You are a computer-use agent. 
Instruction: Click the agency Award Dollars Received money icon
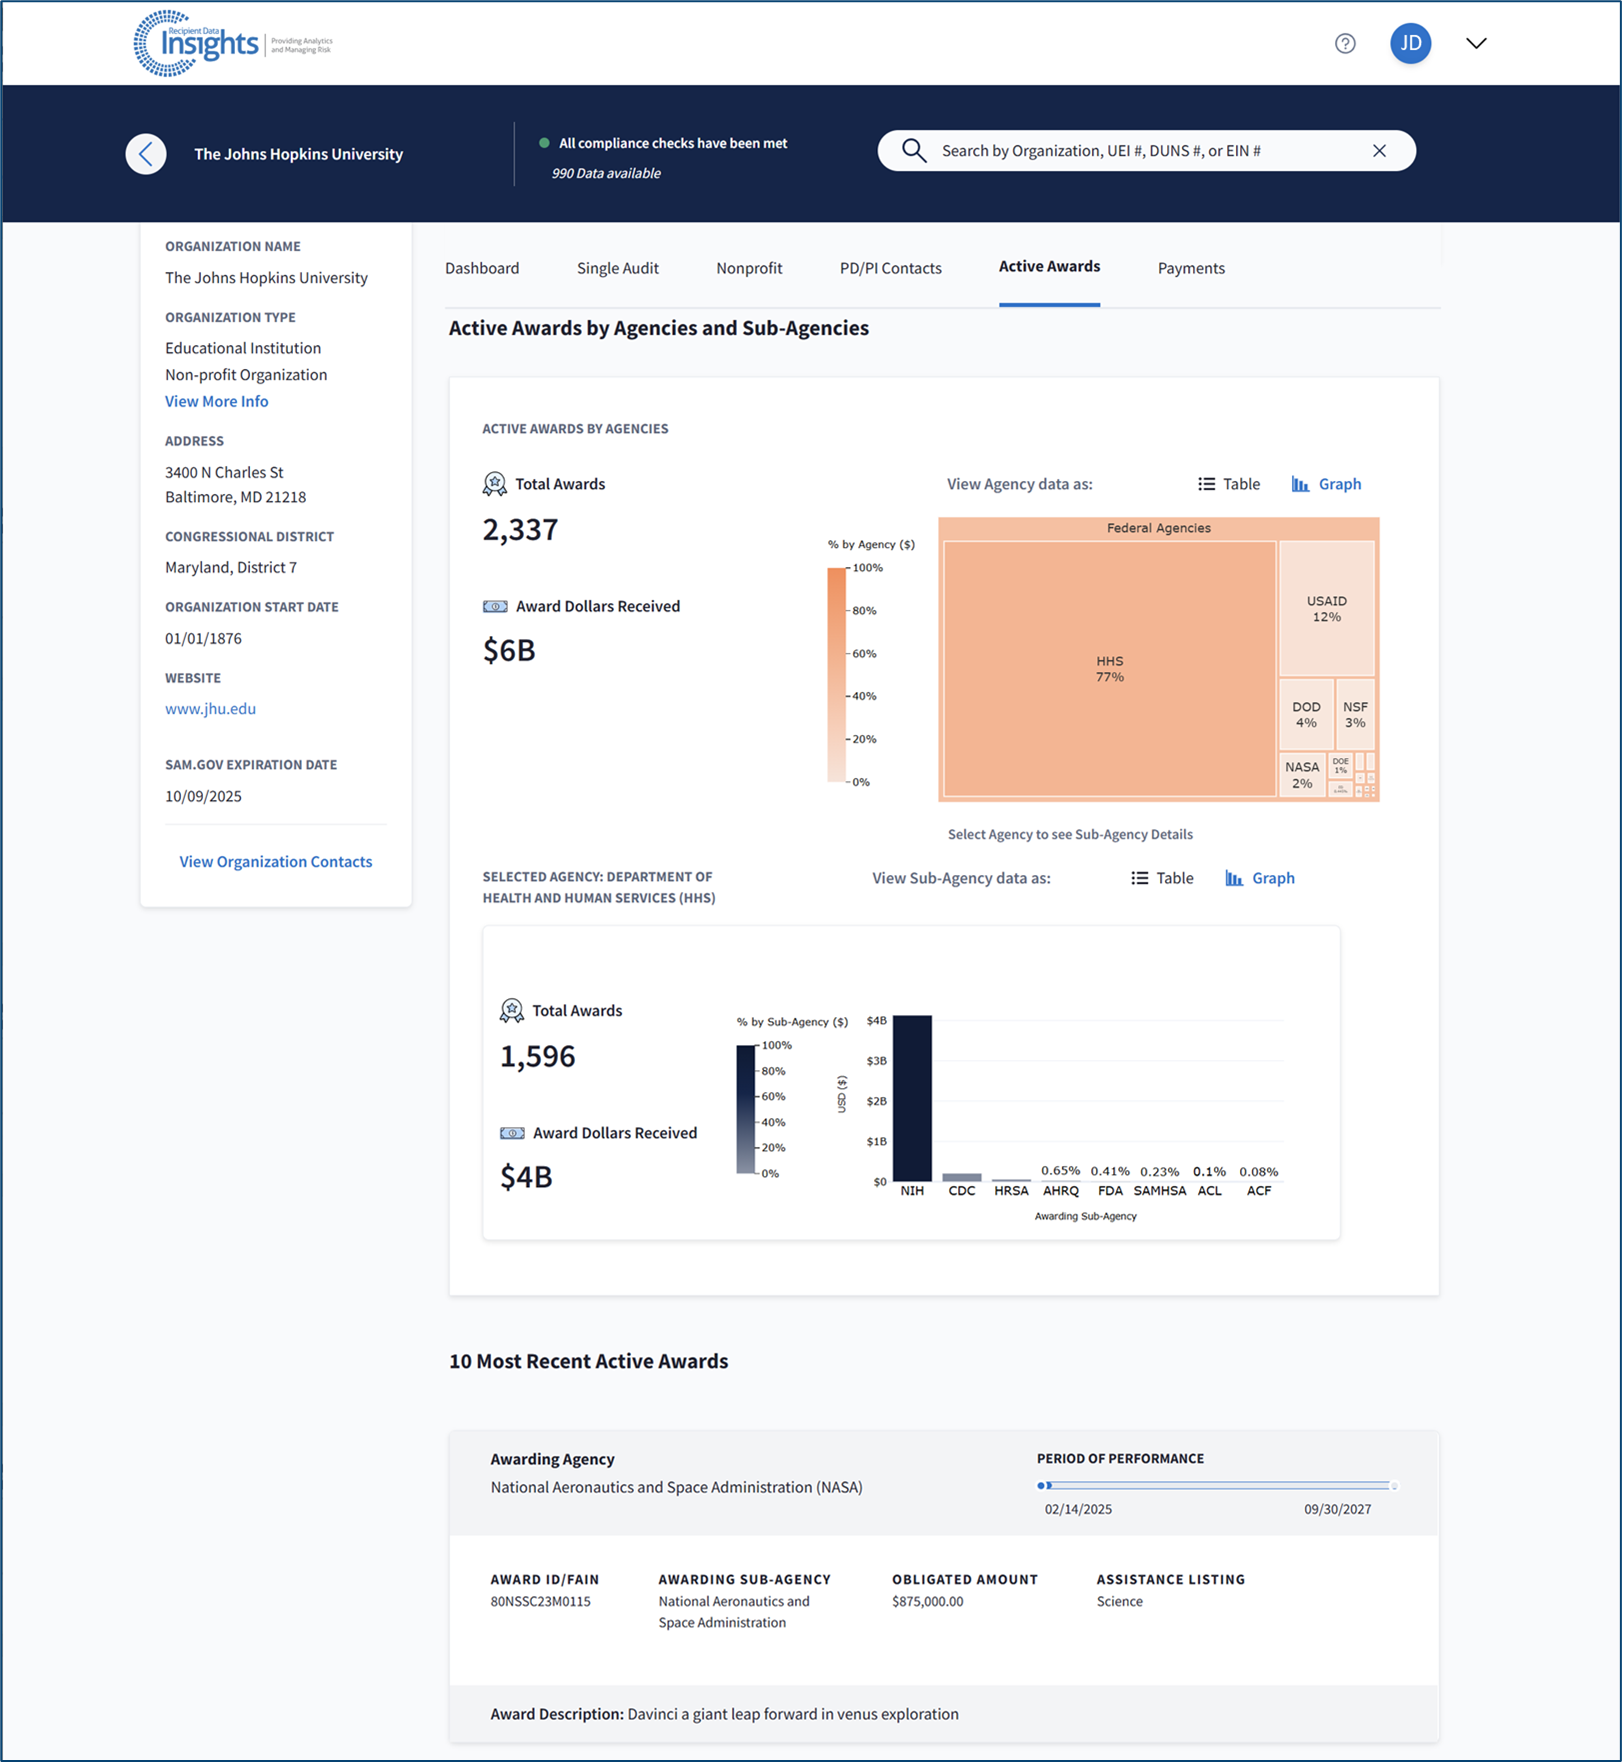pos(495,607)
